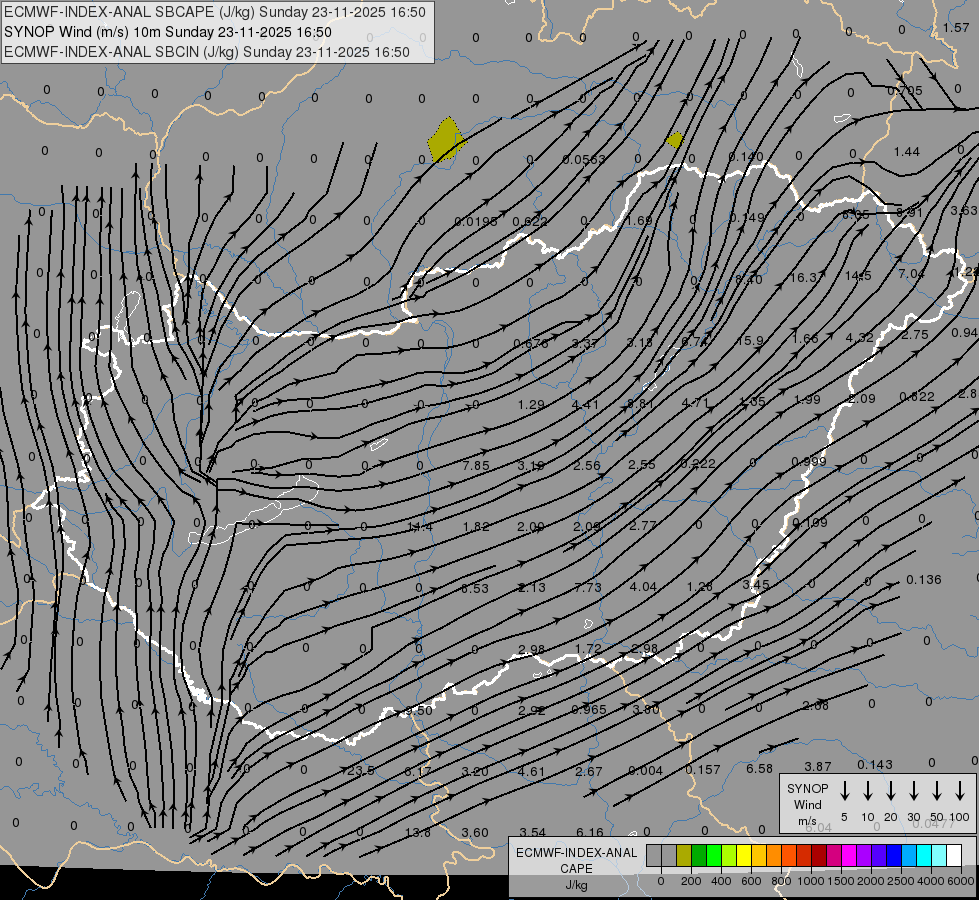979x900 pixels.
Task: Click the yellow swatch ending at 600
Action: point(744,855)
